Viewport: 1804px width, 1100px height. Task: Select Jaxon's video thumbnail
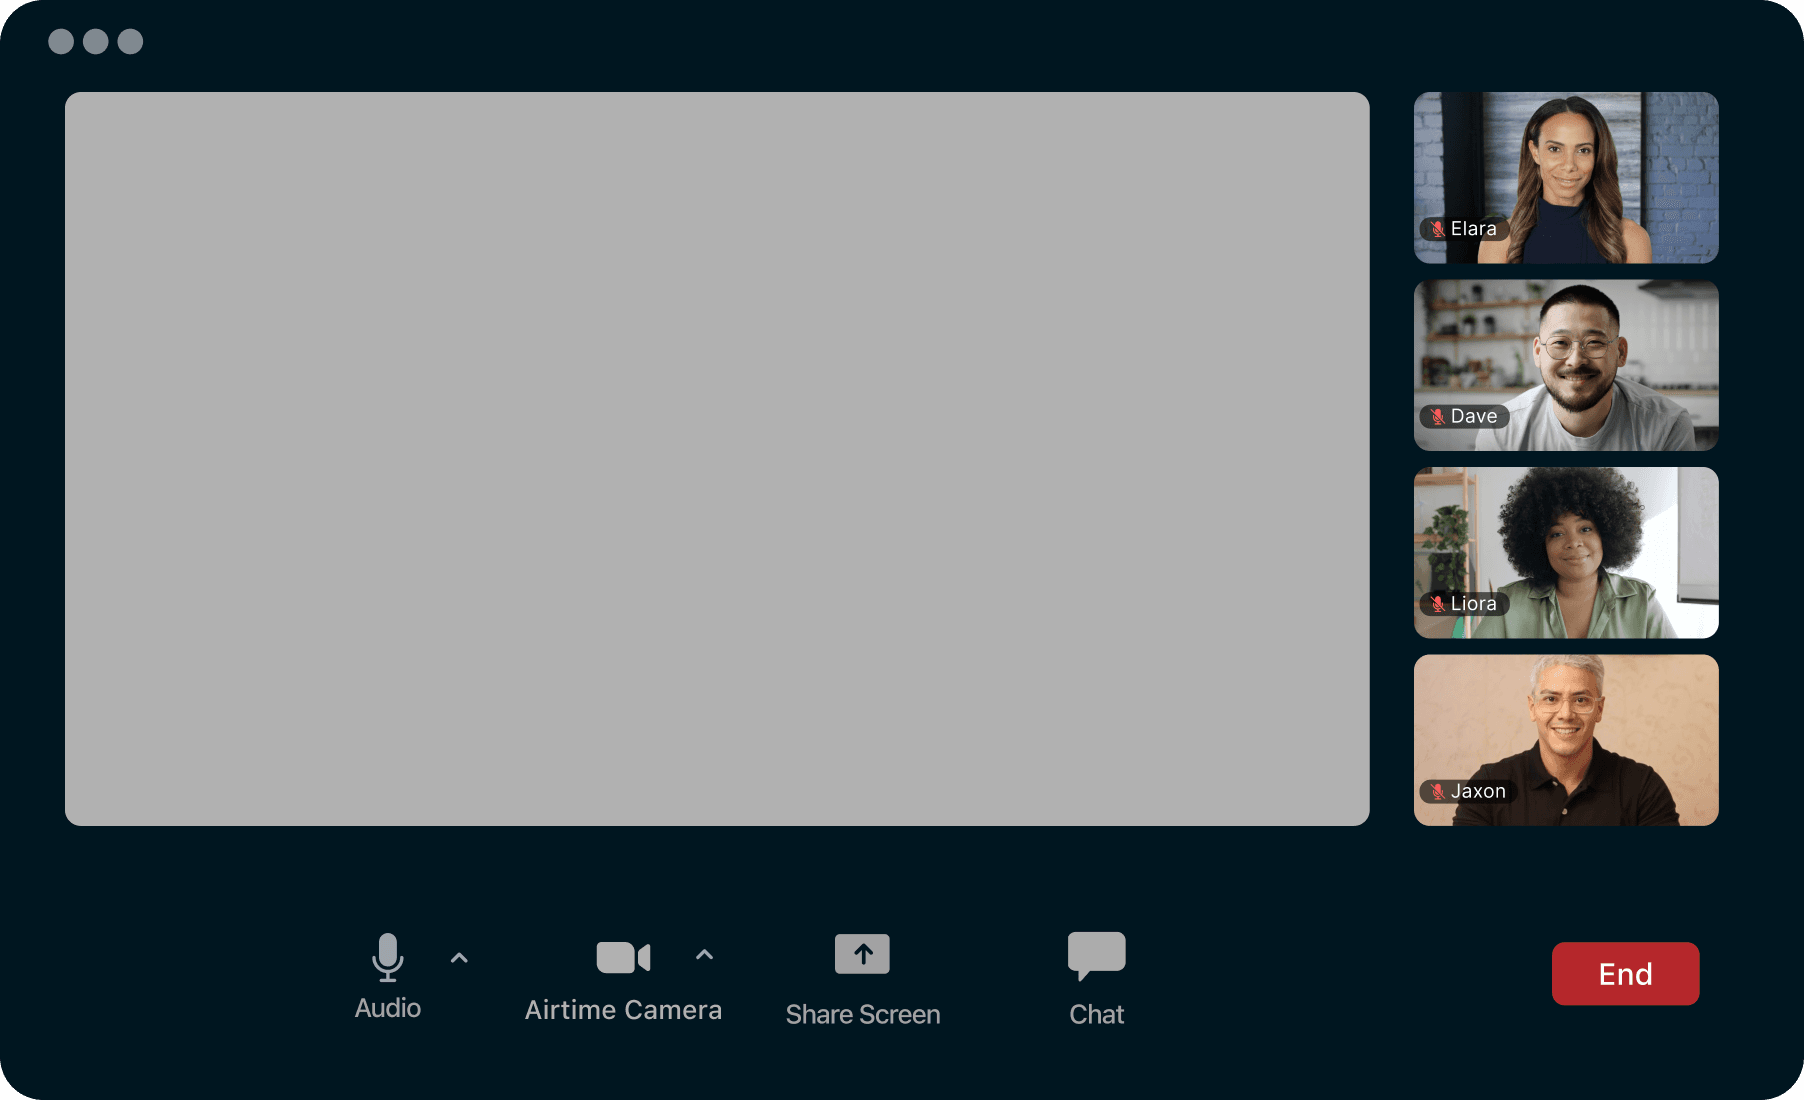(1566, 740)
